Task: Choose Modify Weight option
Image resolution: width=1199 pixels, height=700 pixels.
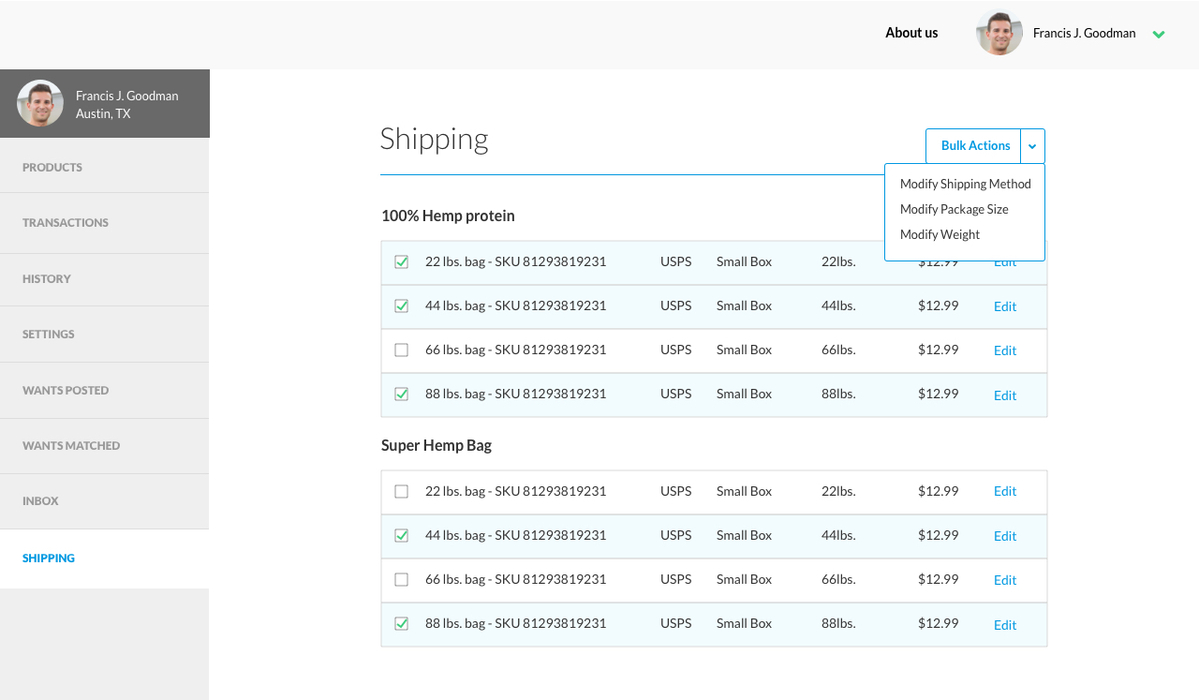Action: (x=939, y=234)
